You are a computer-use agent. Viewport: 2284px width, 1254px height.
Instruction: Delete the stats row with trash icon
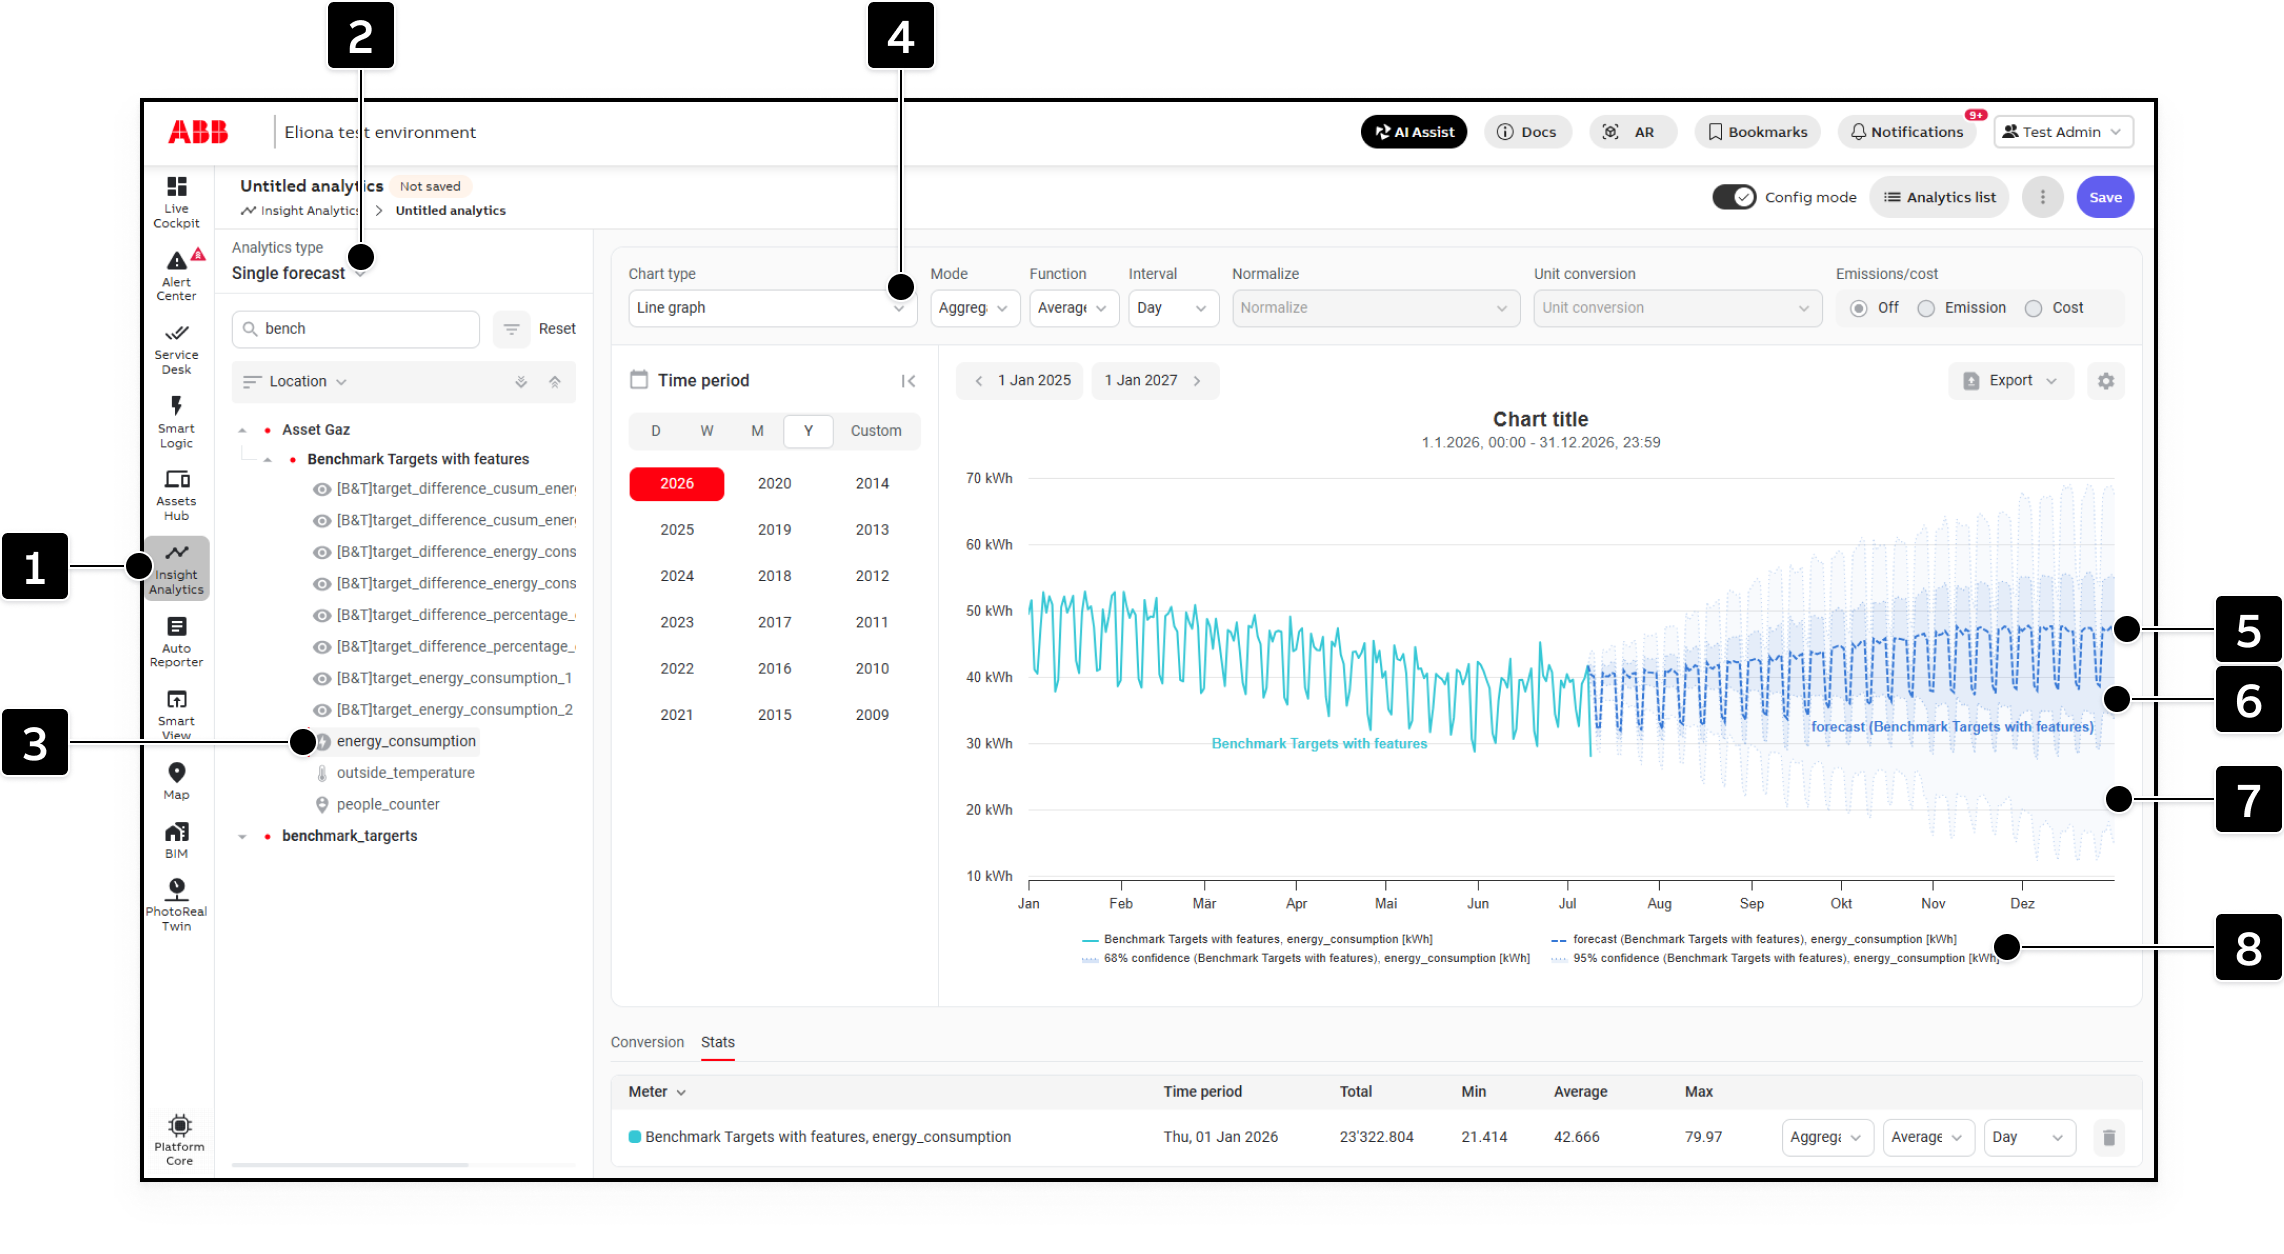pos(2109,1137)
